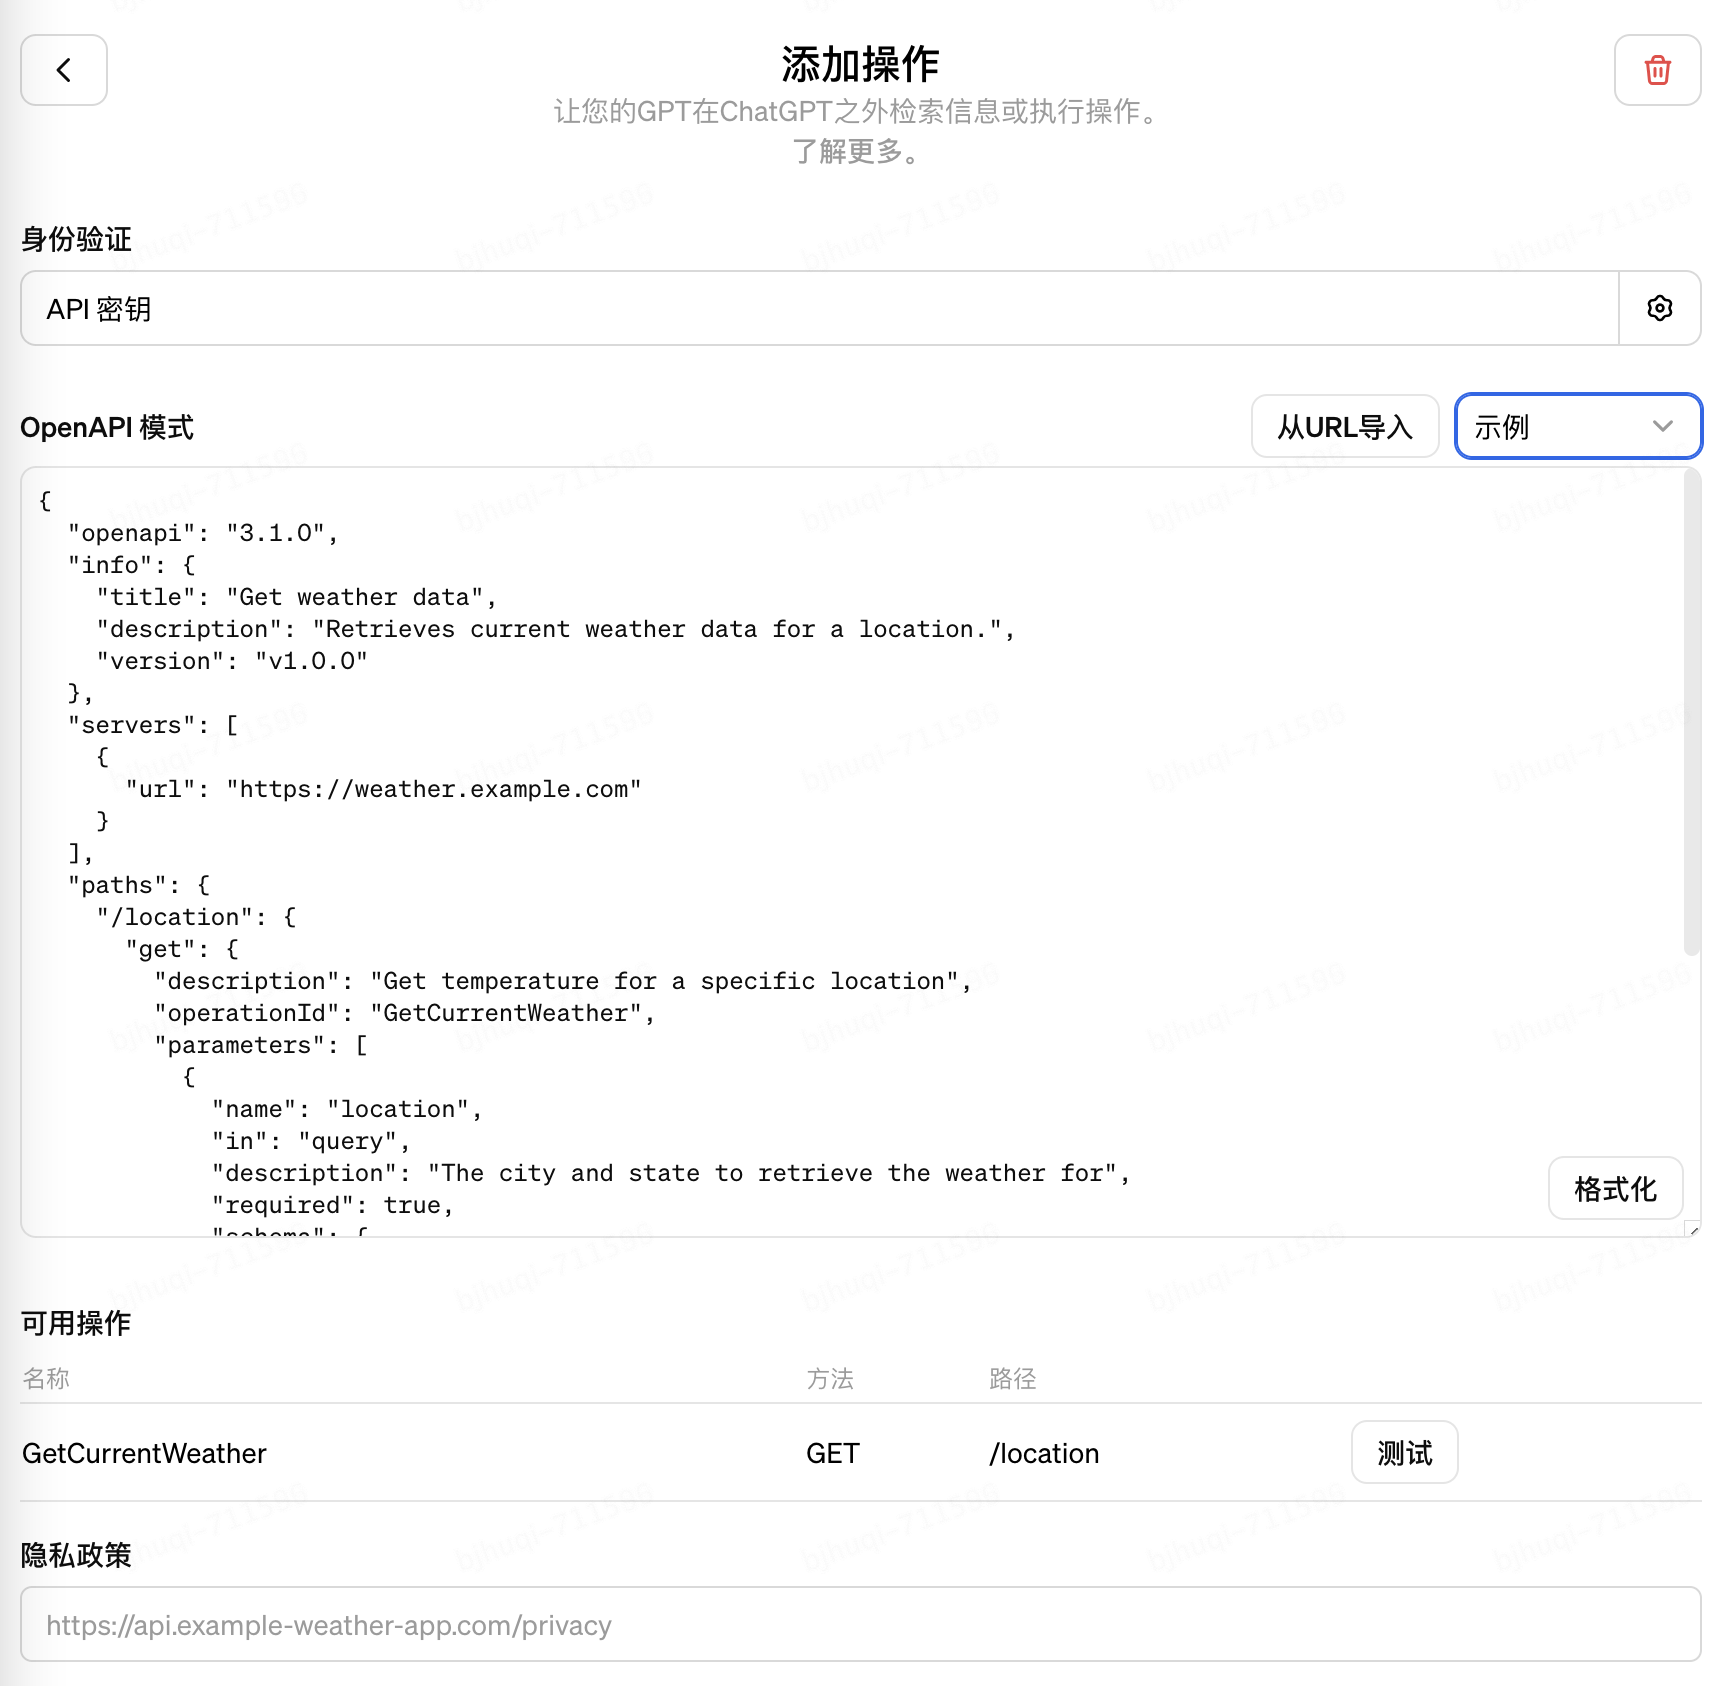Click 测试 button for GetCurrentWeather
Viewport: 1718px width, 1686px height.
tap(1403, 1452)
